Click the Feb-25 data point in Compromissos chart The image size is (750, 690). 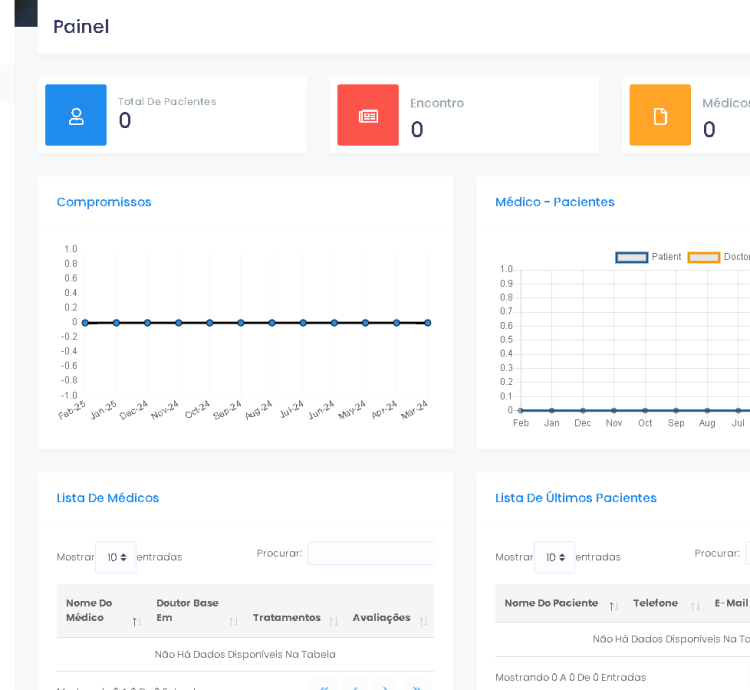[85, 323]
